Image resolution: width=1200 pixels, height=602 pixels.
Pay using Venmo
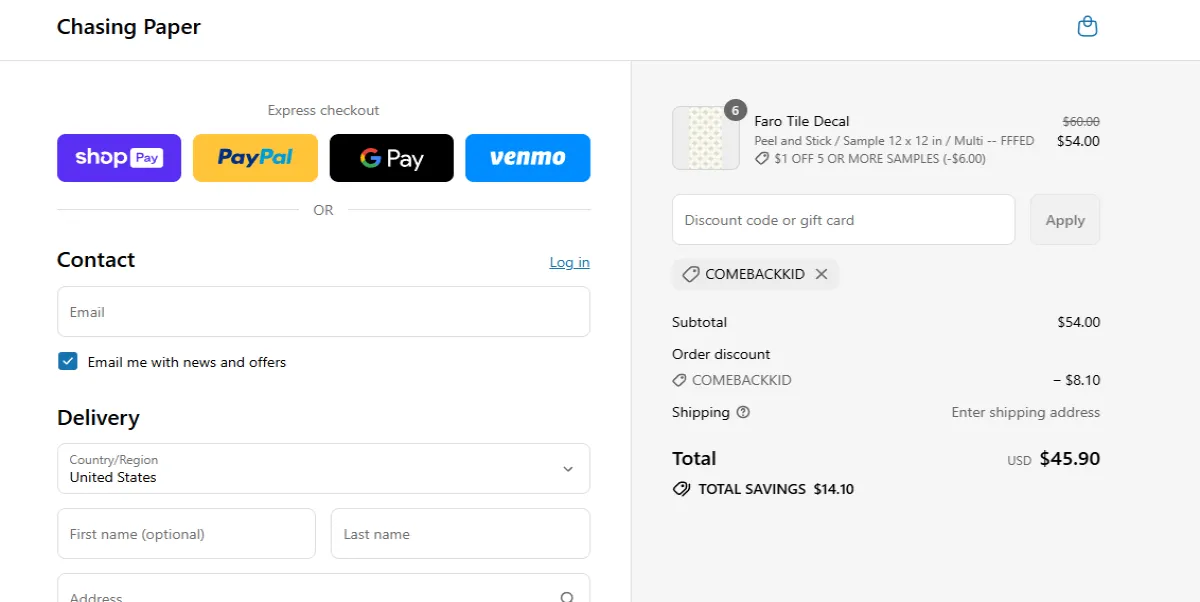pos(527,157)
